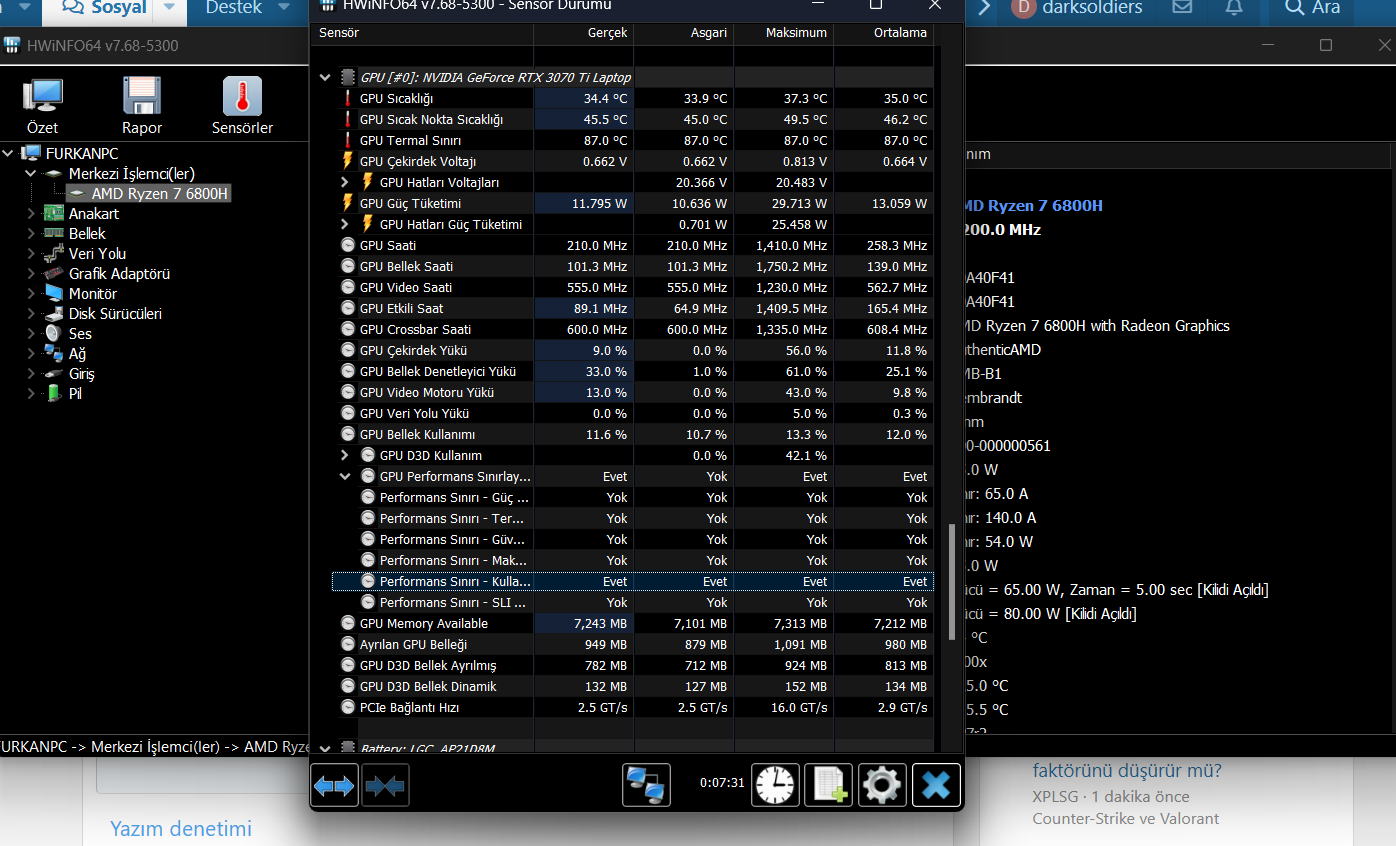
Task: Open the dropdown arrow next to Sosyal
Action: (170, 8)
